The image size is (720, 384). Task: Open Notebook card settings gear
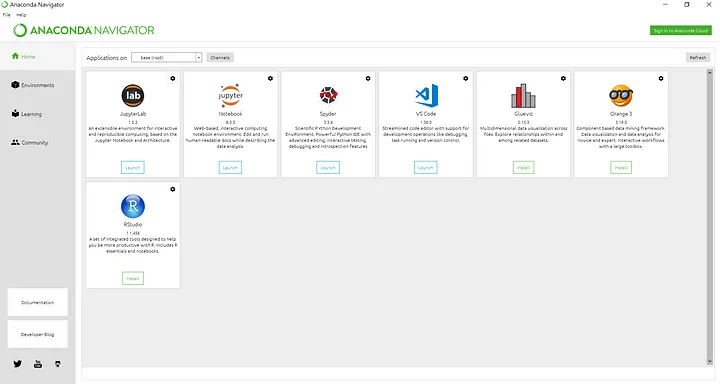(270, 79)
